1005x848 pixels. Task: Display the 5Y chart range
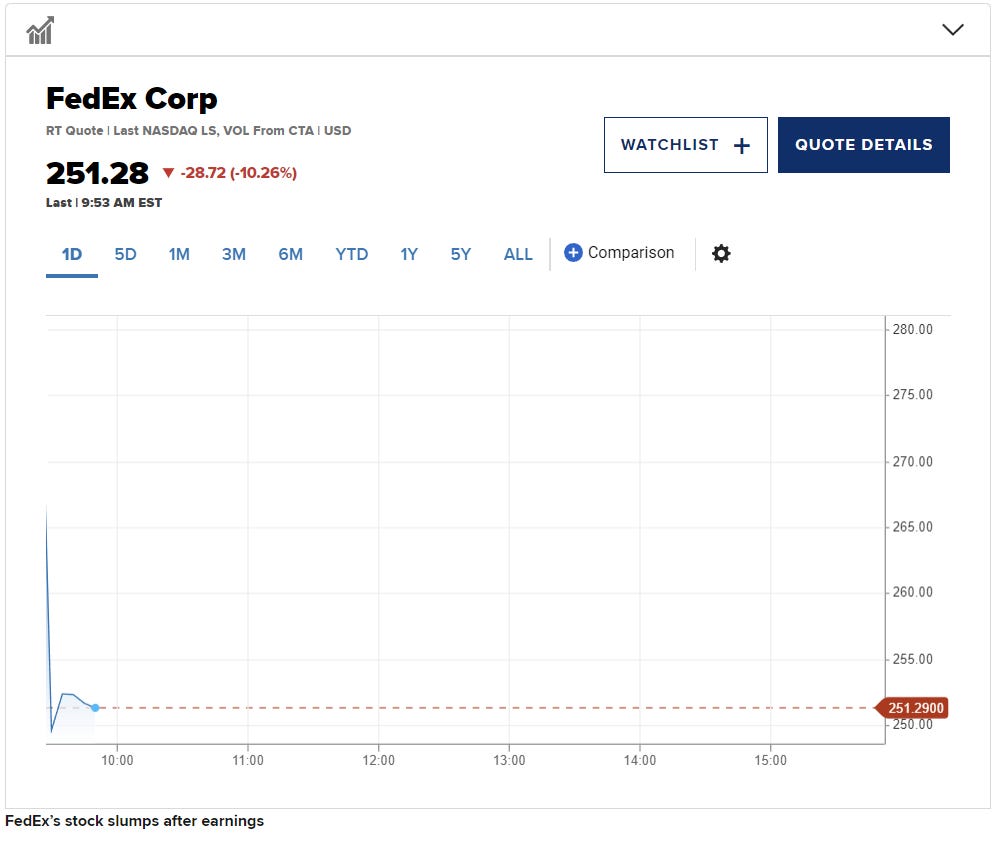[x=460, y=254]
